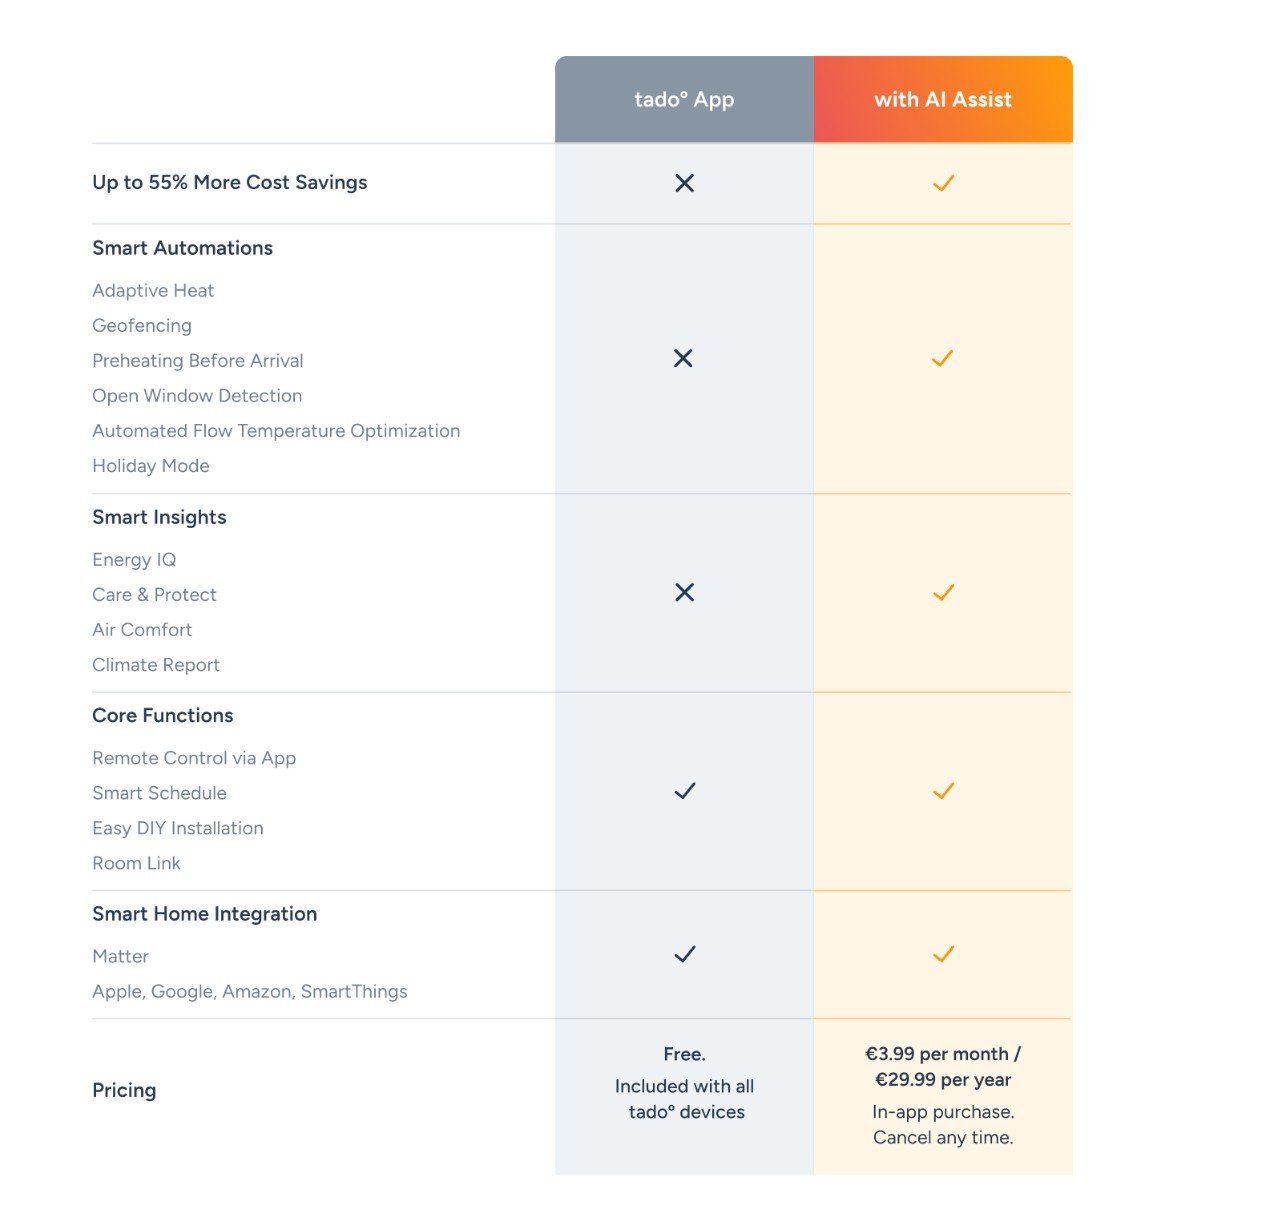Click the Geofencing feature label
The height and width of the screenshot is (1232, 1288).
coord(142,326)
